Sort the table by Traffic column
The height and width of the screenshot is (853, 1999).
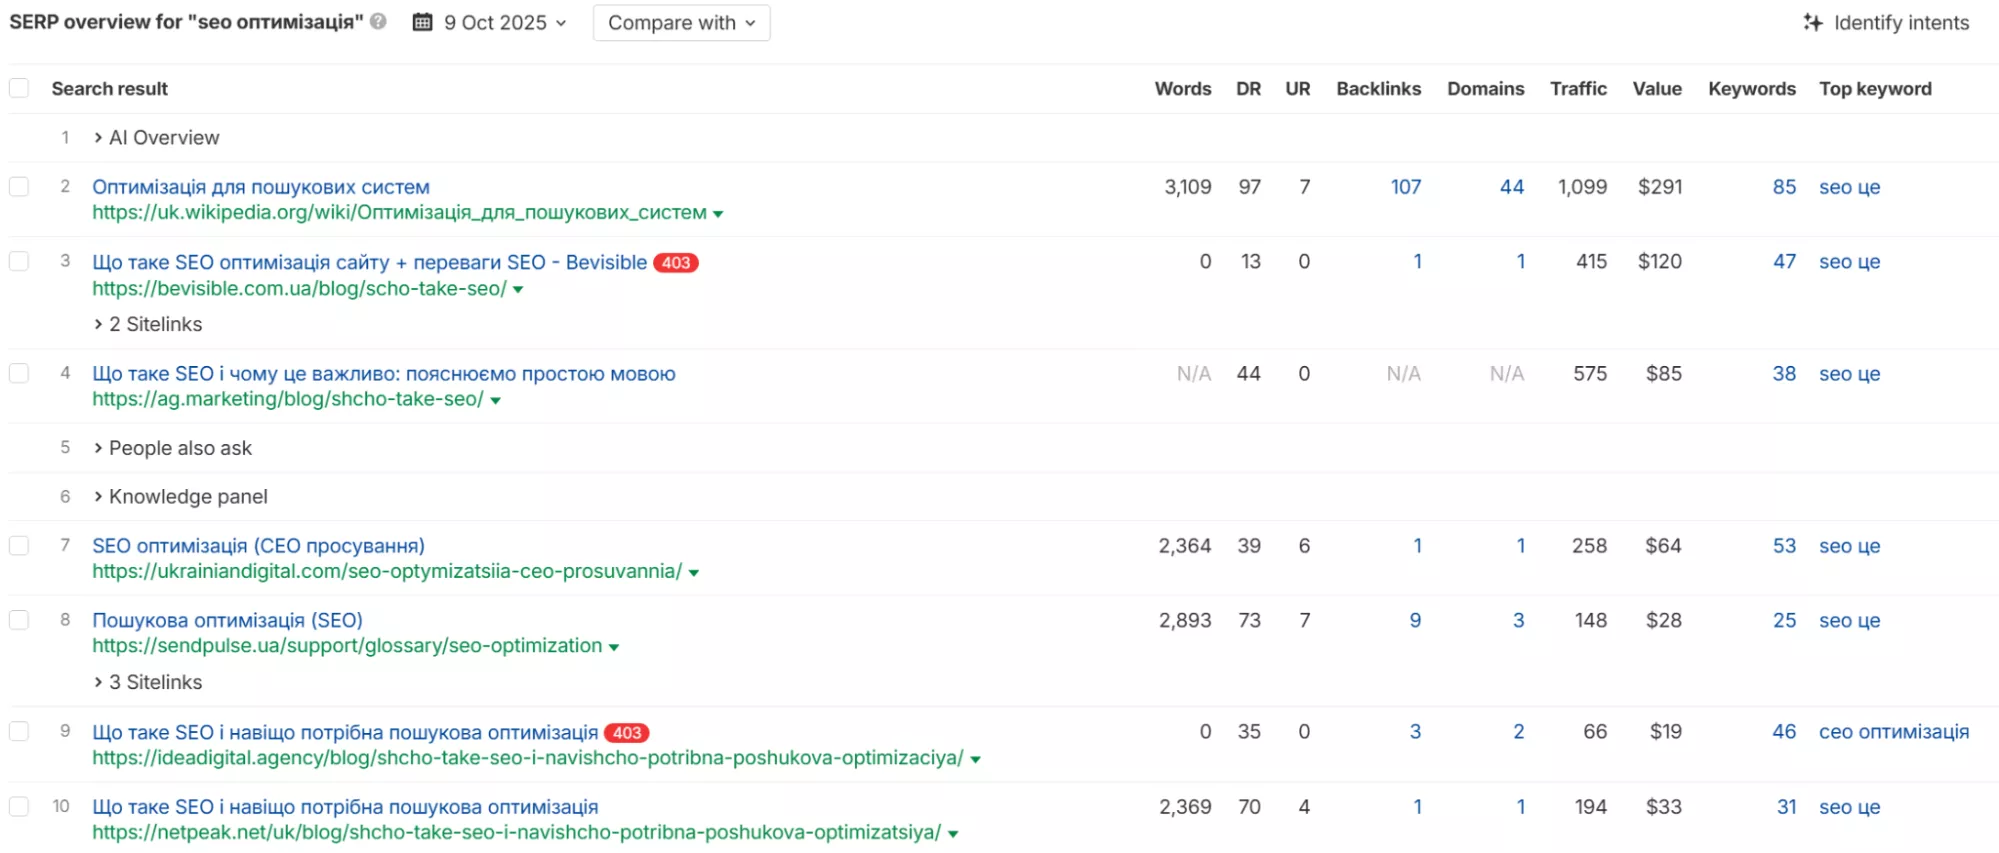(x=1577, y=88)
